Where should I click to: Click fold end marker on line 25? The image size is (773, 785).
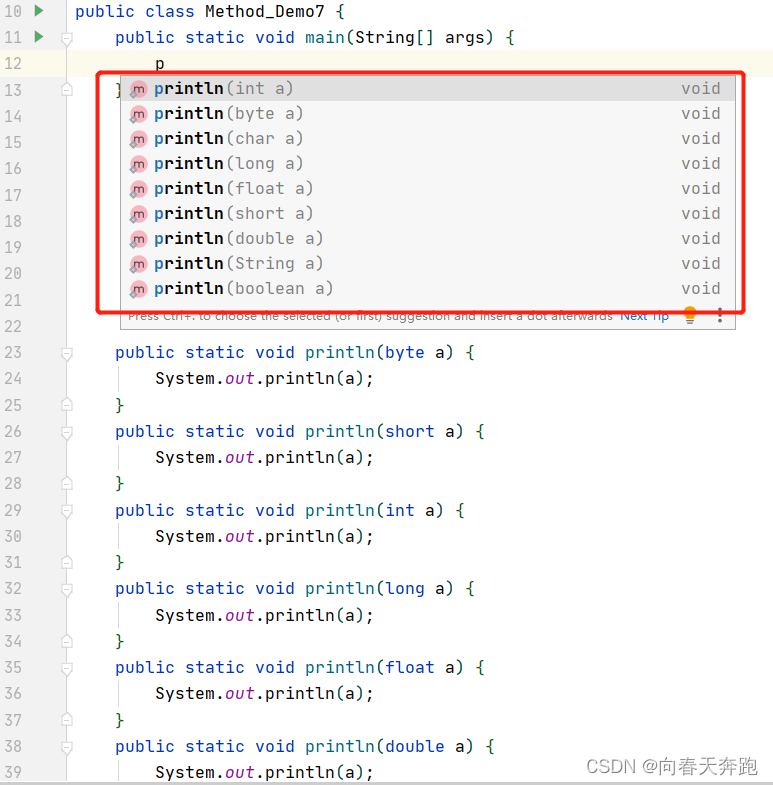tap(67, 405)
